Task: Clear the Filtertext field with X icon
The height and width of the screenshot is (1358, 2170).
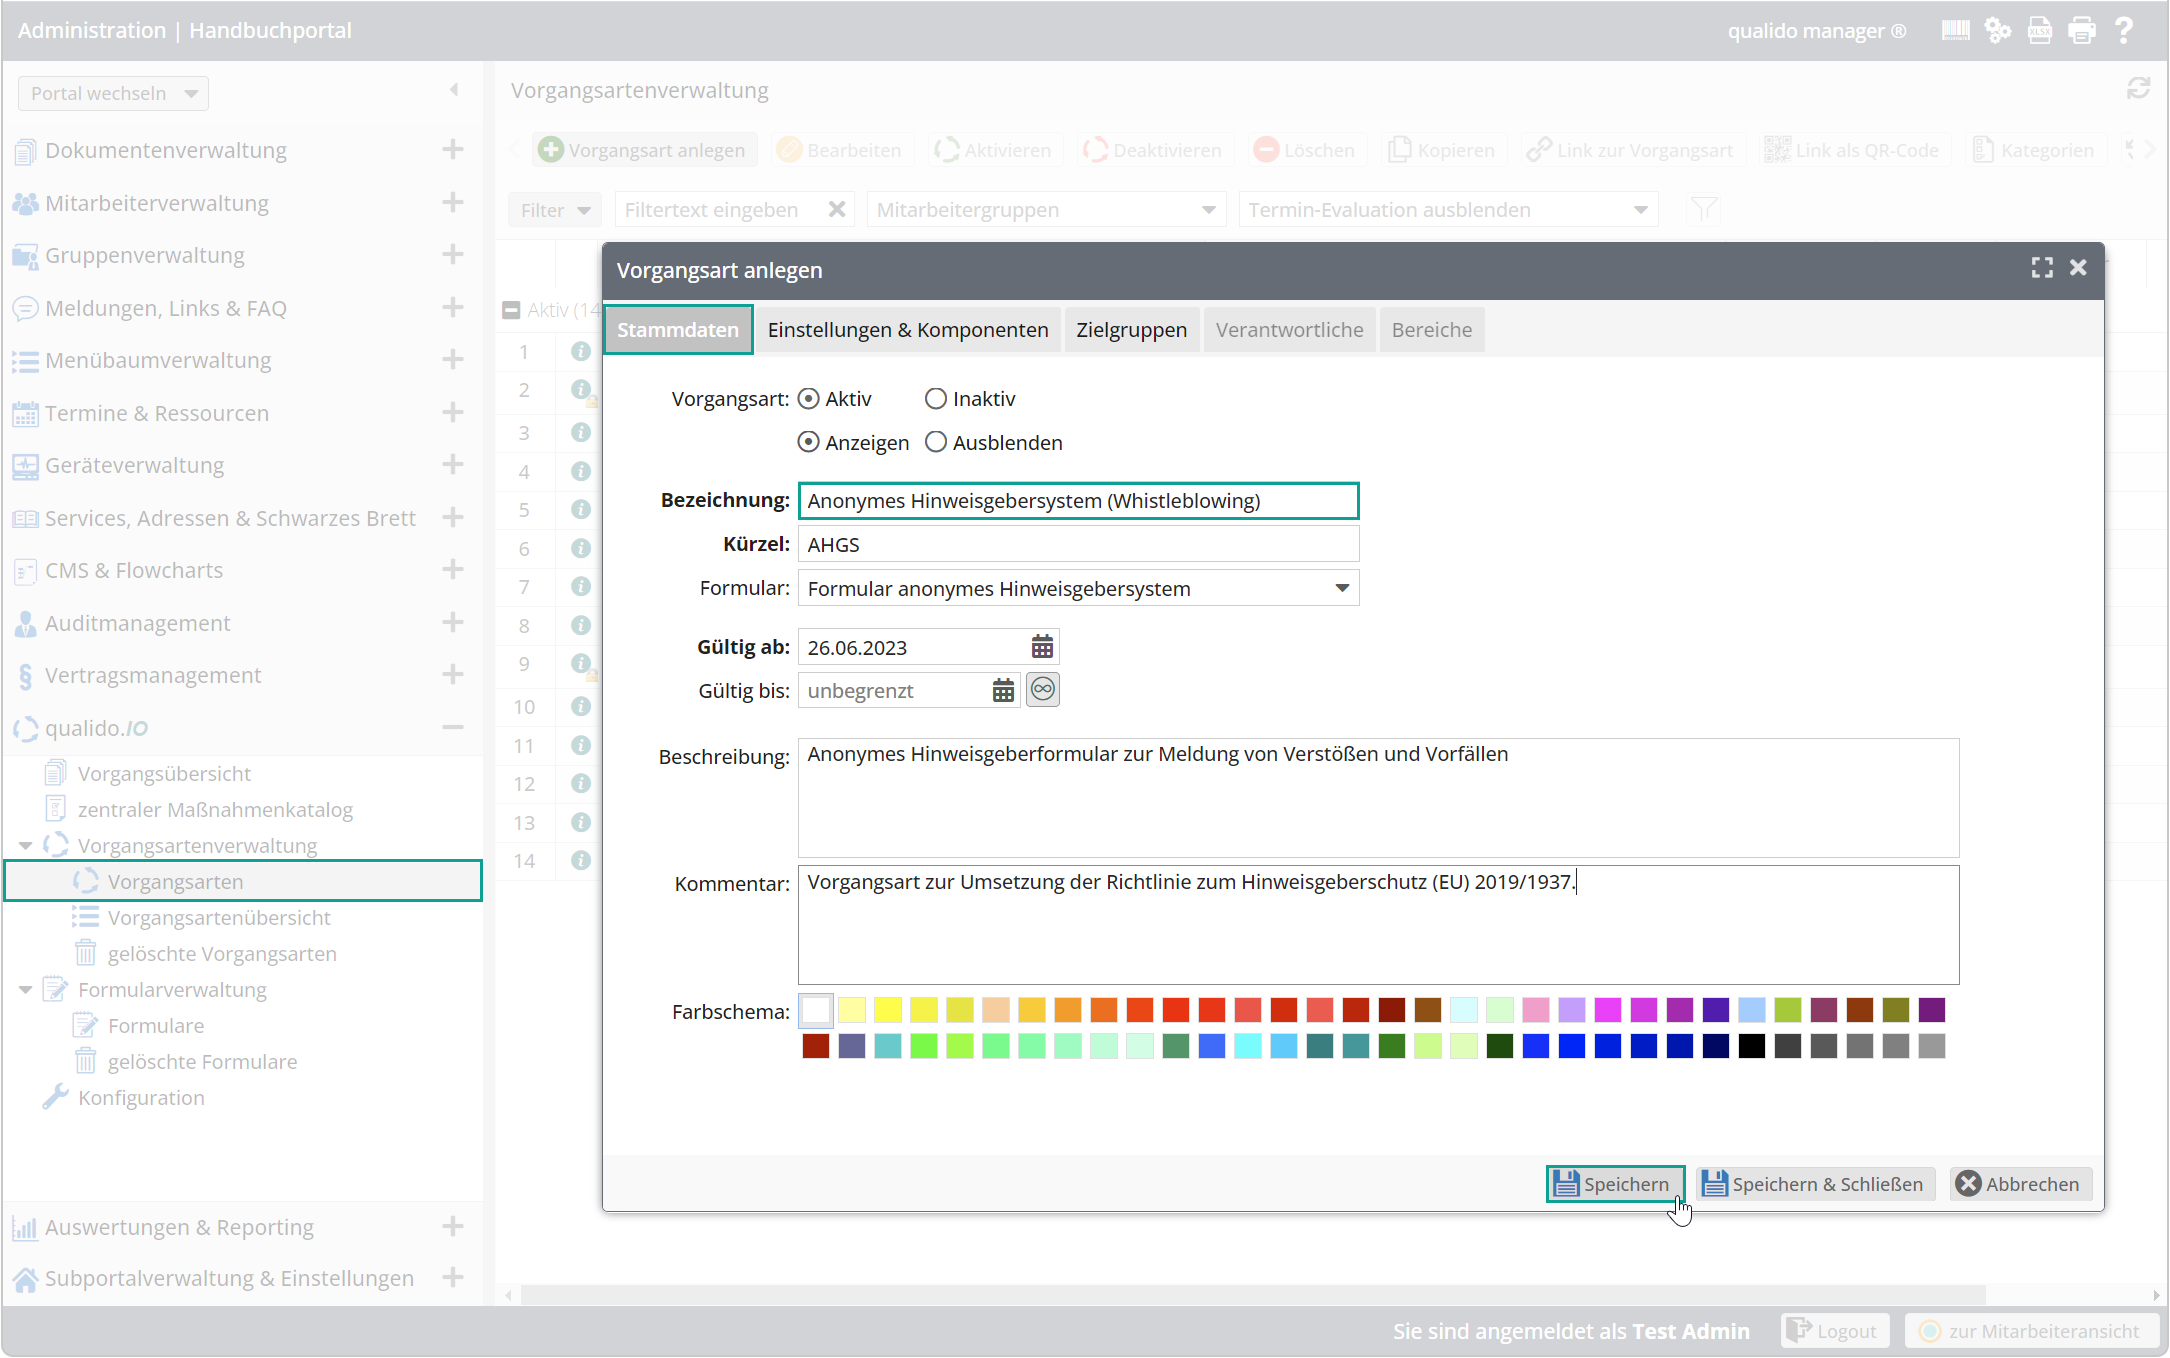Action: [837, 209]
